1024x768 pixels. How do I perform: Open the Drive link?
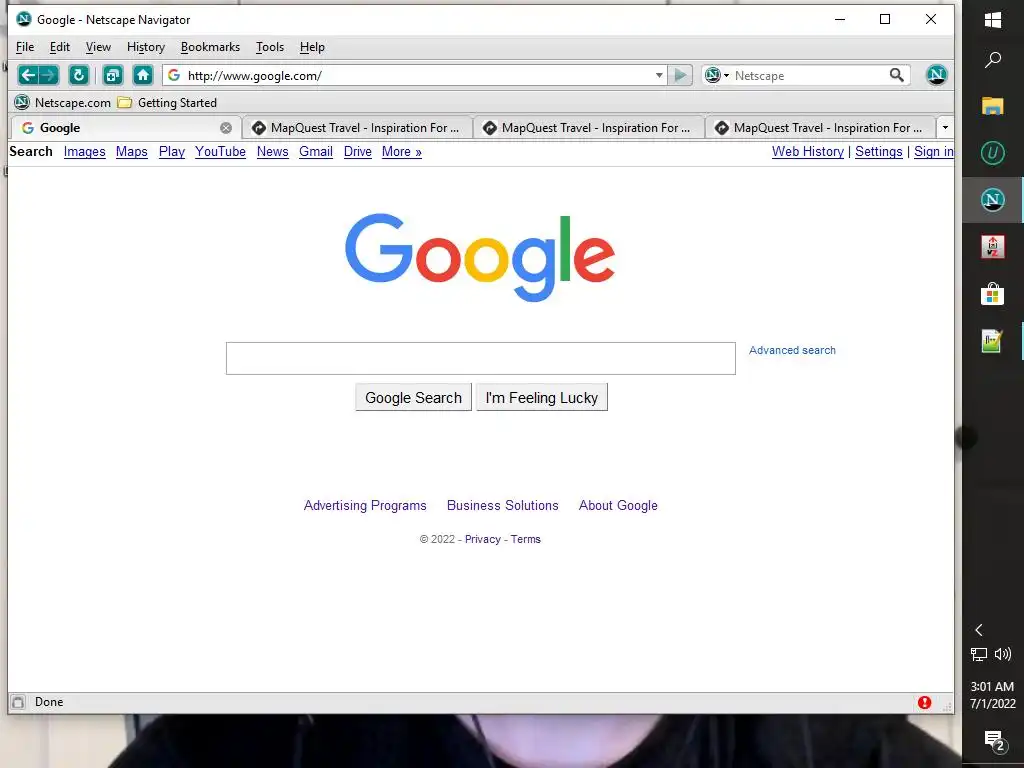click(x=357, y=152)
